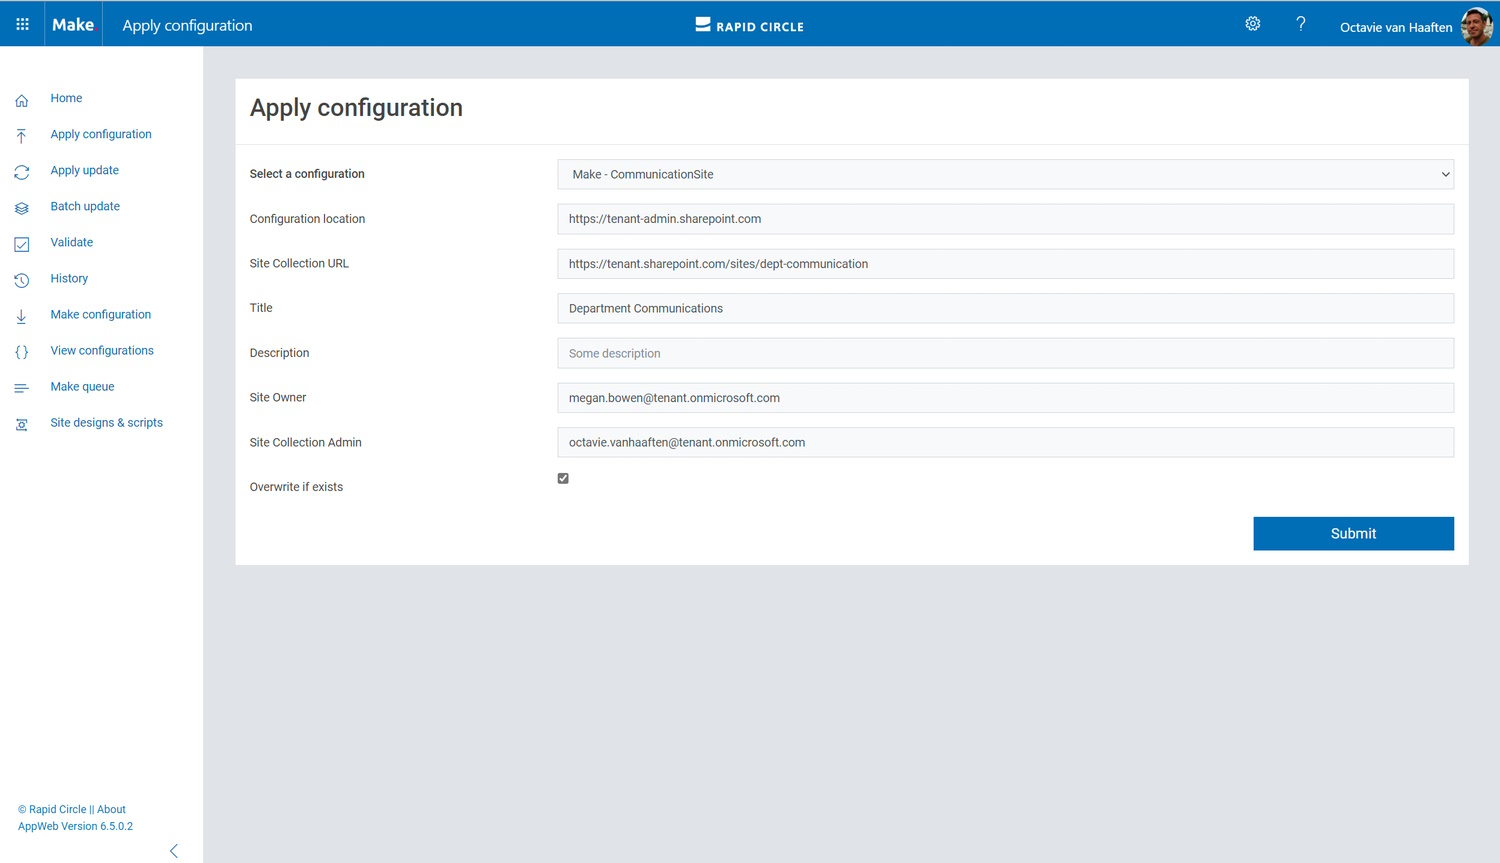
Task: Focus the Site Collection URL field
Action: (x=1005, y=264)
